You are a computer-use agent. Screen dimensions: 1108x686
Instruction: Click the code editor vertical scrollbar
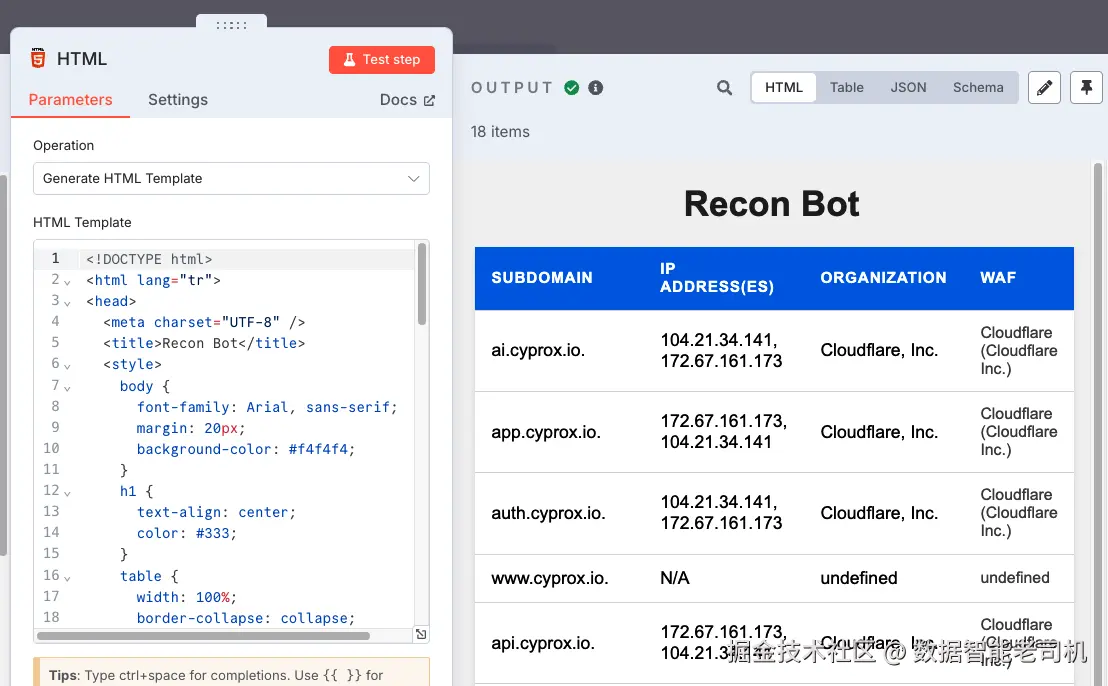point(422,284)
